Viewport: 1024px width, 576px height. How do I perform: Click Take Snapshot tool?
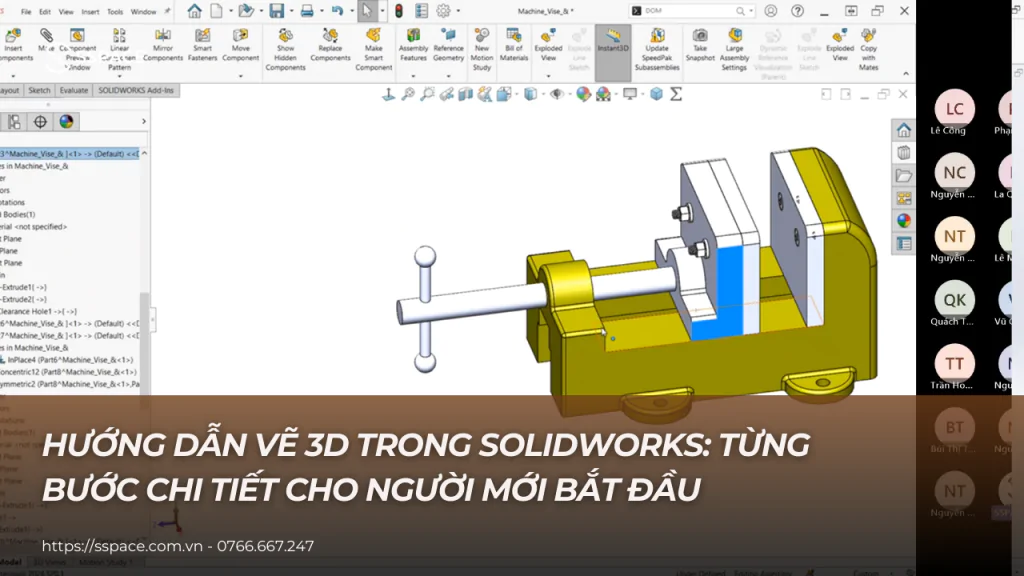[700, 45]
